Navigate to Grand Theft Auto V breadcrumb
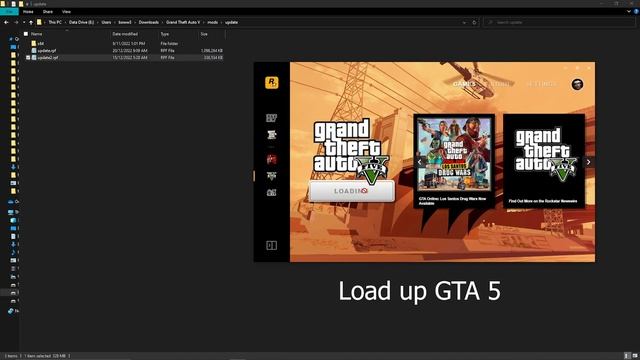The width and height of the screenshot is (640, 360). [183, 22]
